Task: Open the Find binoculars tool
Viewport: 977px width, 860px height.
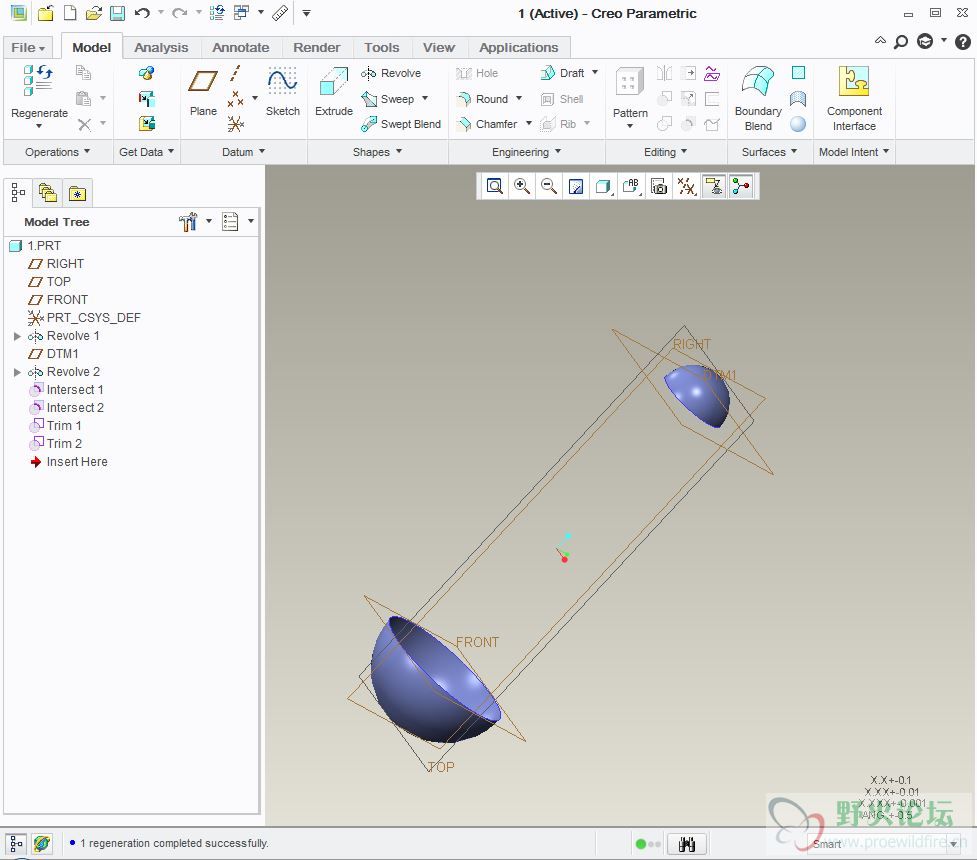Action: coord(687,844)
